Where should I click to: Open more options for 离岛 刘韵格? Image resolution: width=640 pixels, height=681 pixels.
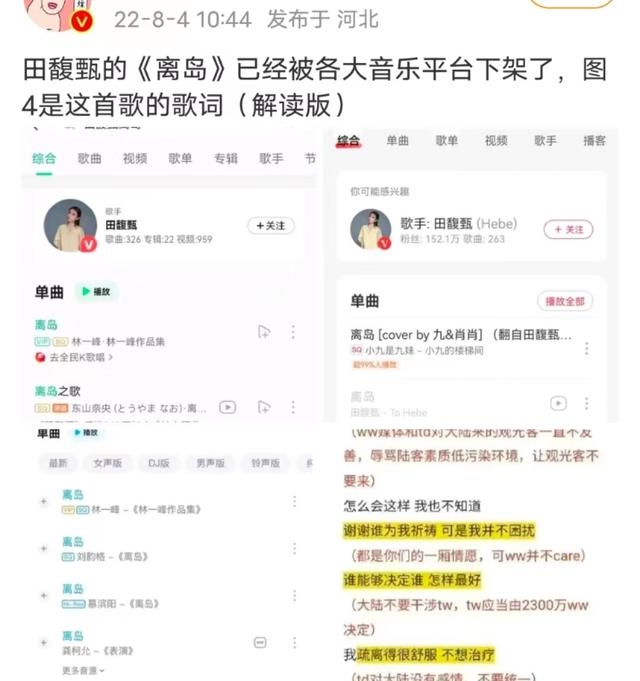tap(294, 549)
